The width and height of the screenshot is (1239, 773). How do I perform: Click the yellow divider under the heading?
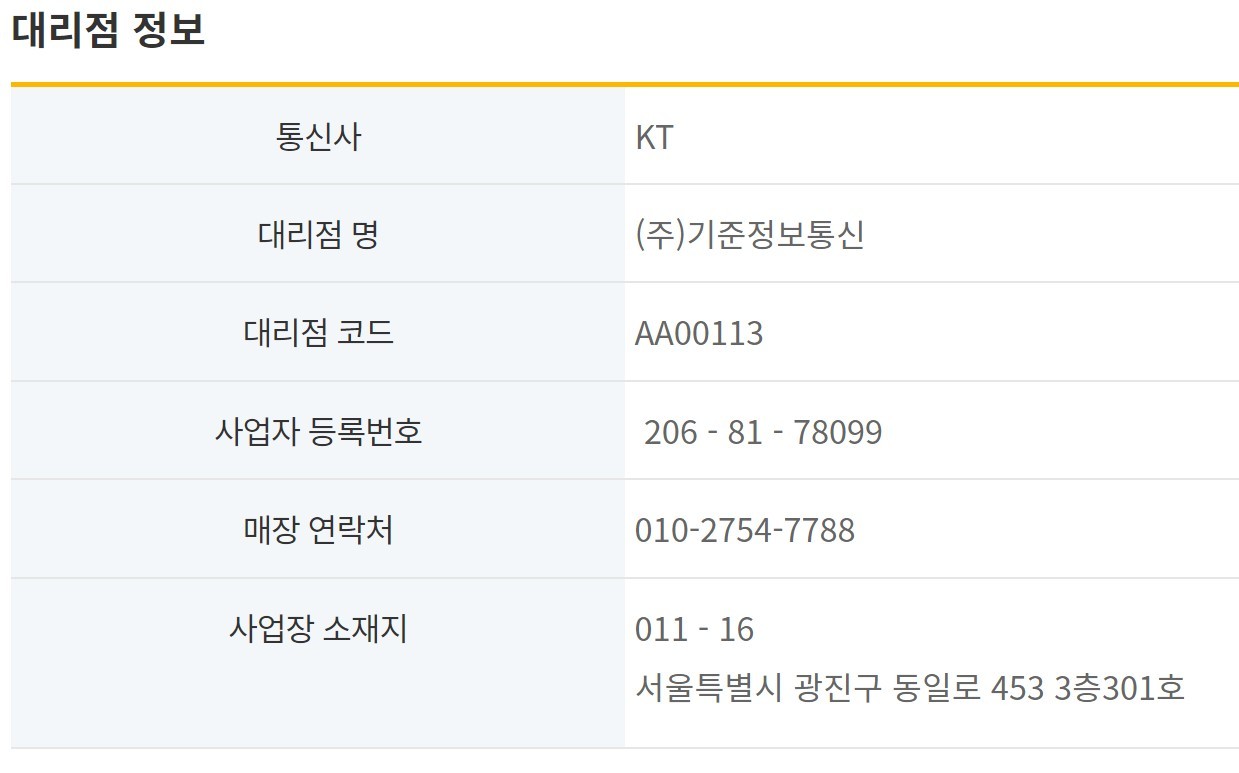tap(624, 85)
